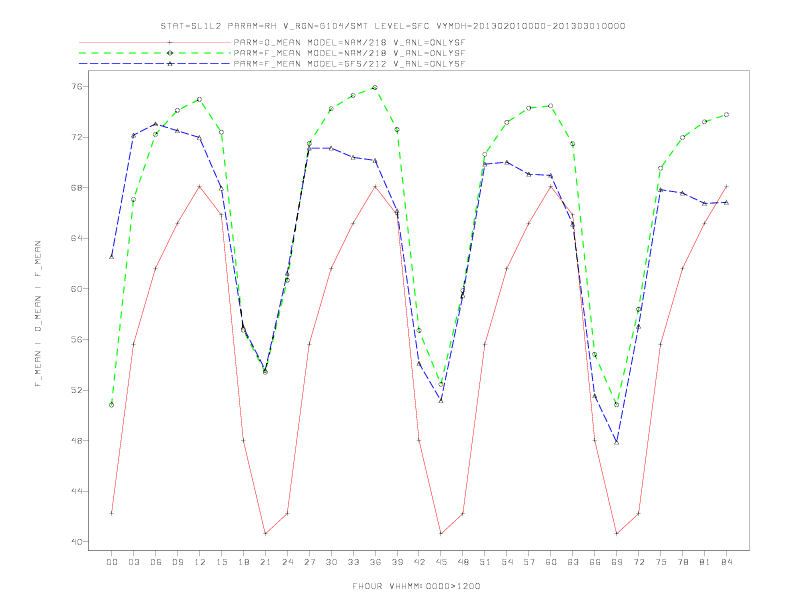Click the triangle marker on blue legend line
Viewport: 792px width, 612px height.
click(170, 64)
